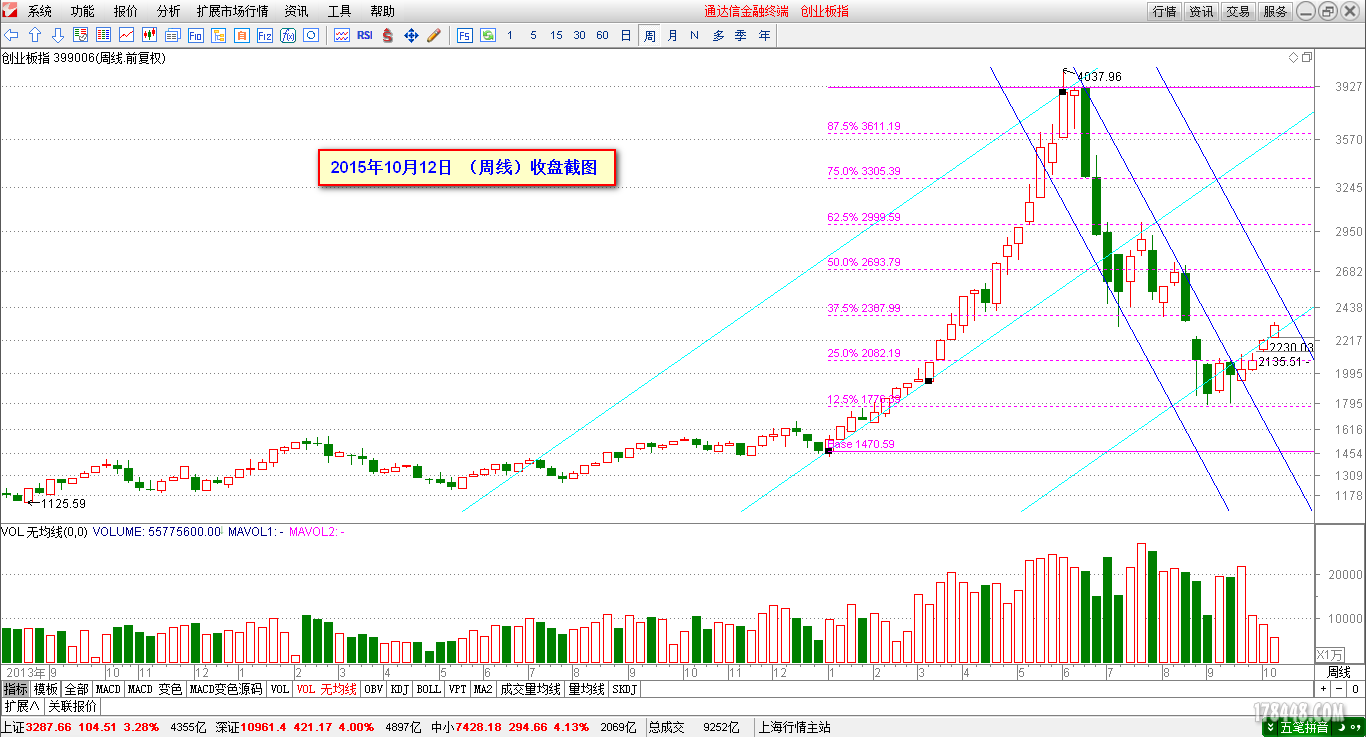Click 上海行情主站 in status bar
The image size is (1366, 737).
(x=795, y=727)
